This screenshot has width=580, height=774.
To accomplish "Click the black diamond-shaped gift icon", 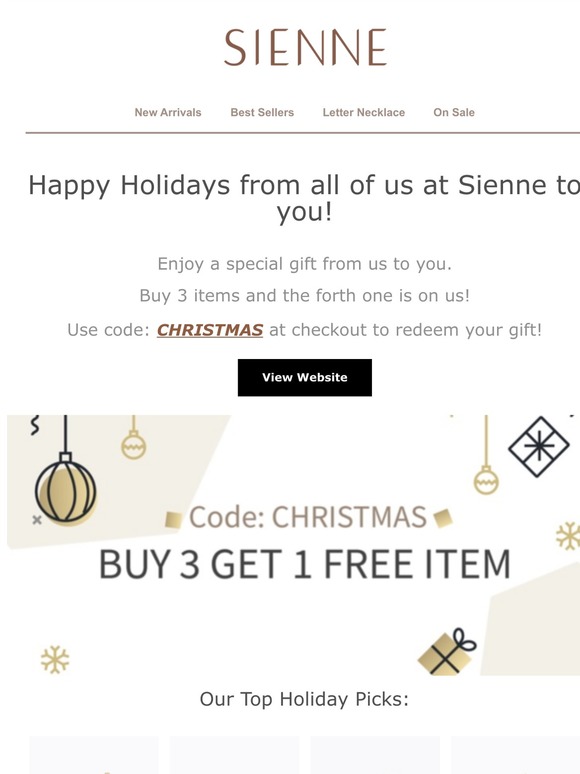I will point(539,447).
